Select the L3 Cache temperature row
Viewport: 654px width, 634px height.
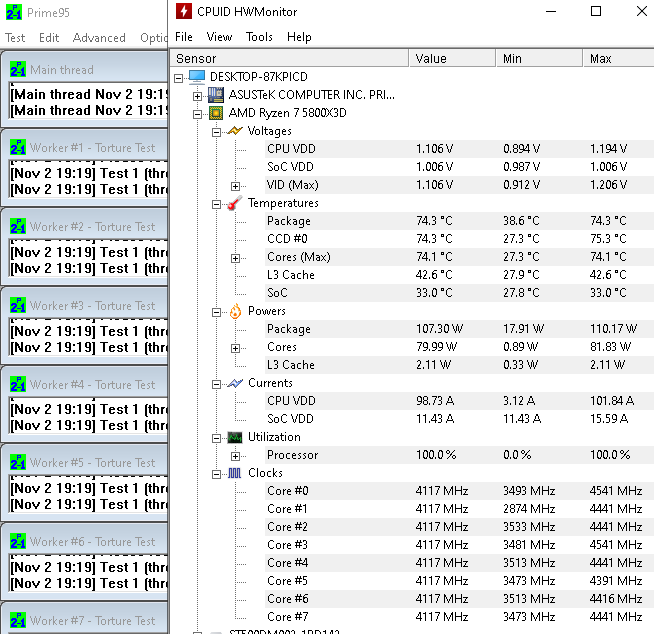point(458,275)
